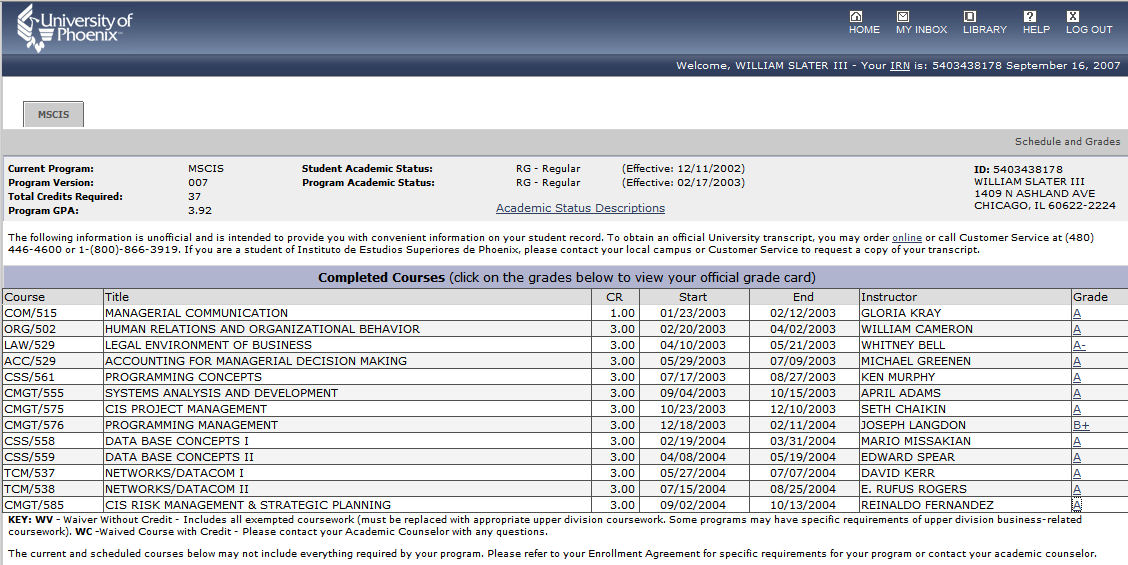The image size is (1128, 565).
Task: Click start date 02/19/2004
Action: [x=693, y=440]
